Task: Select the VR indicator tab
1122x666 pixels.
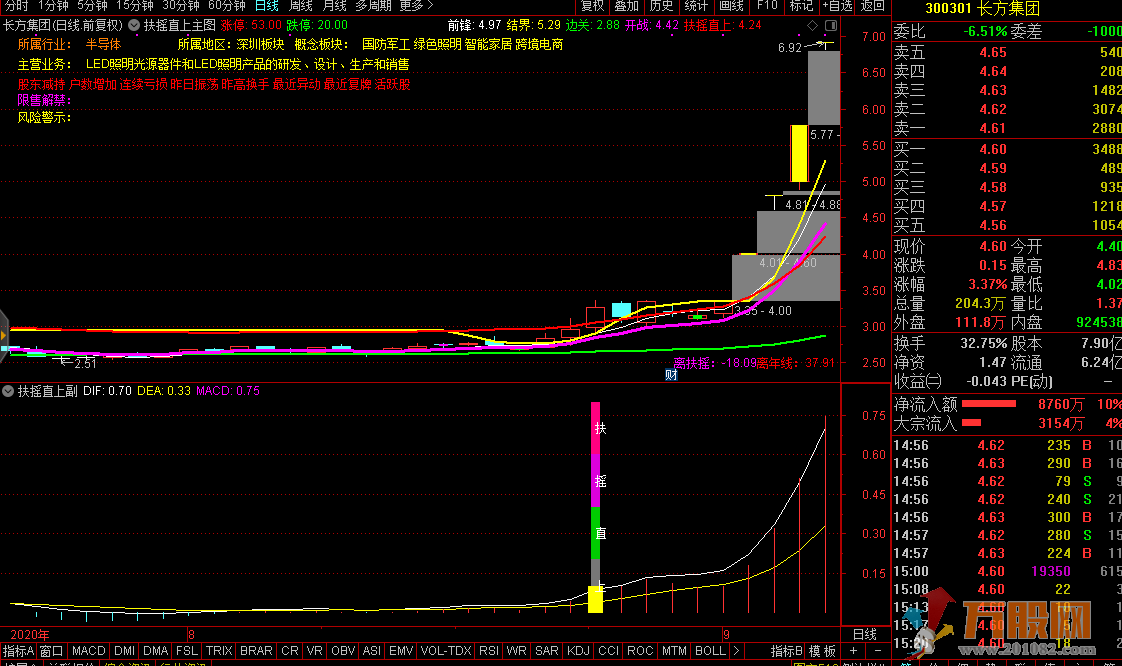Action: 315,651
